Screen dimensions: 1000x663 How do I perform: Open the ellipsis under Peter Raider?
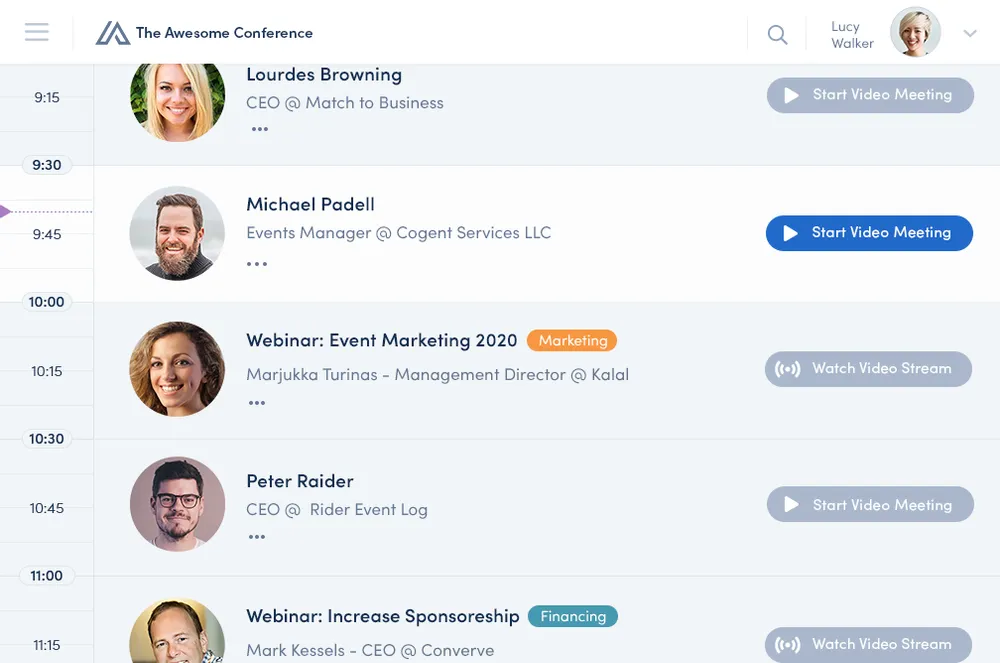257,537
